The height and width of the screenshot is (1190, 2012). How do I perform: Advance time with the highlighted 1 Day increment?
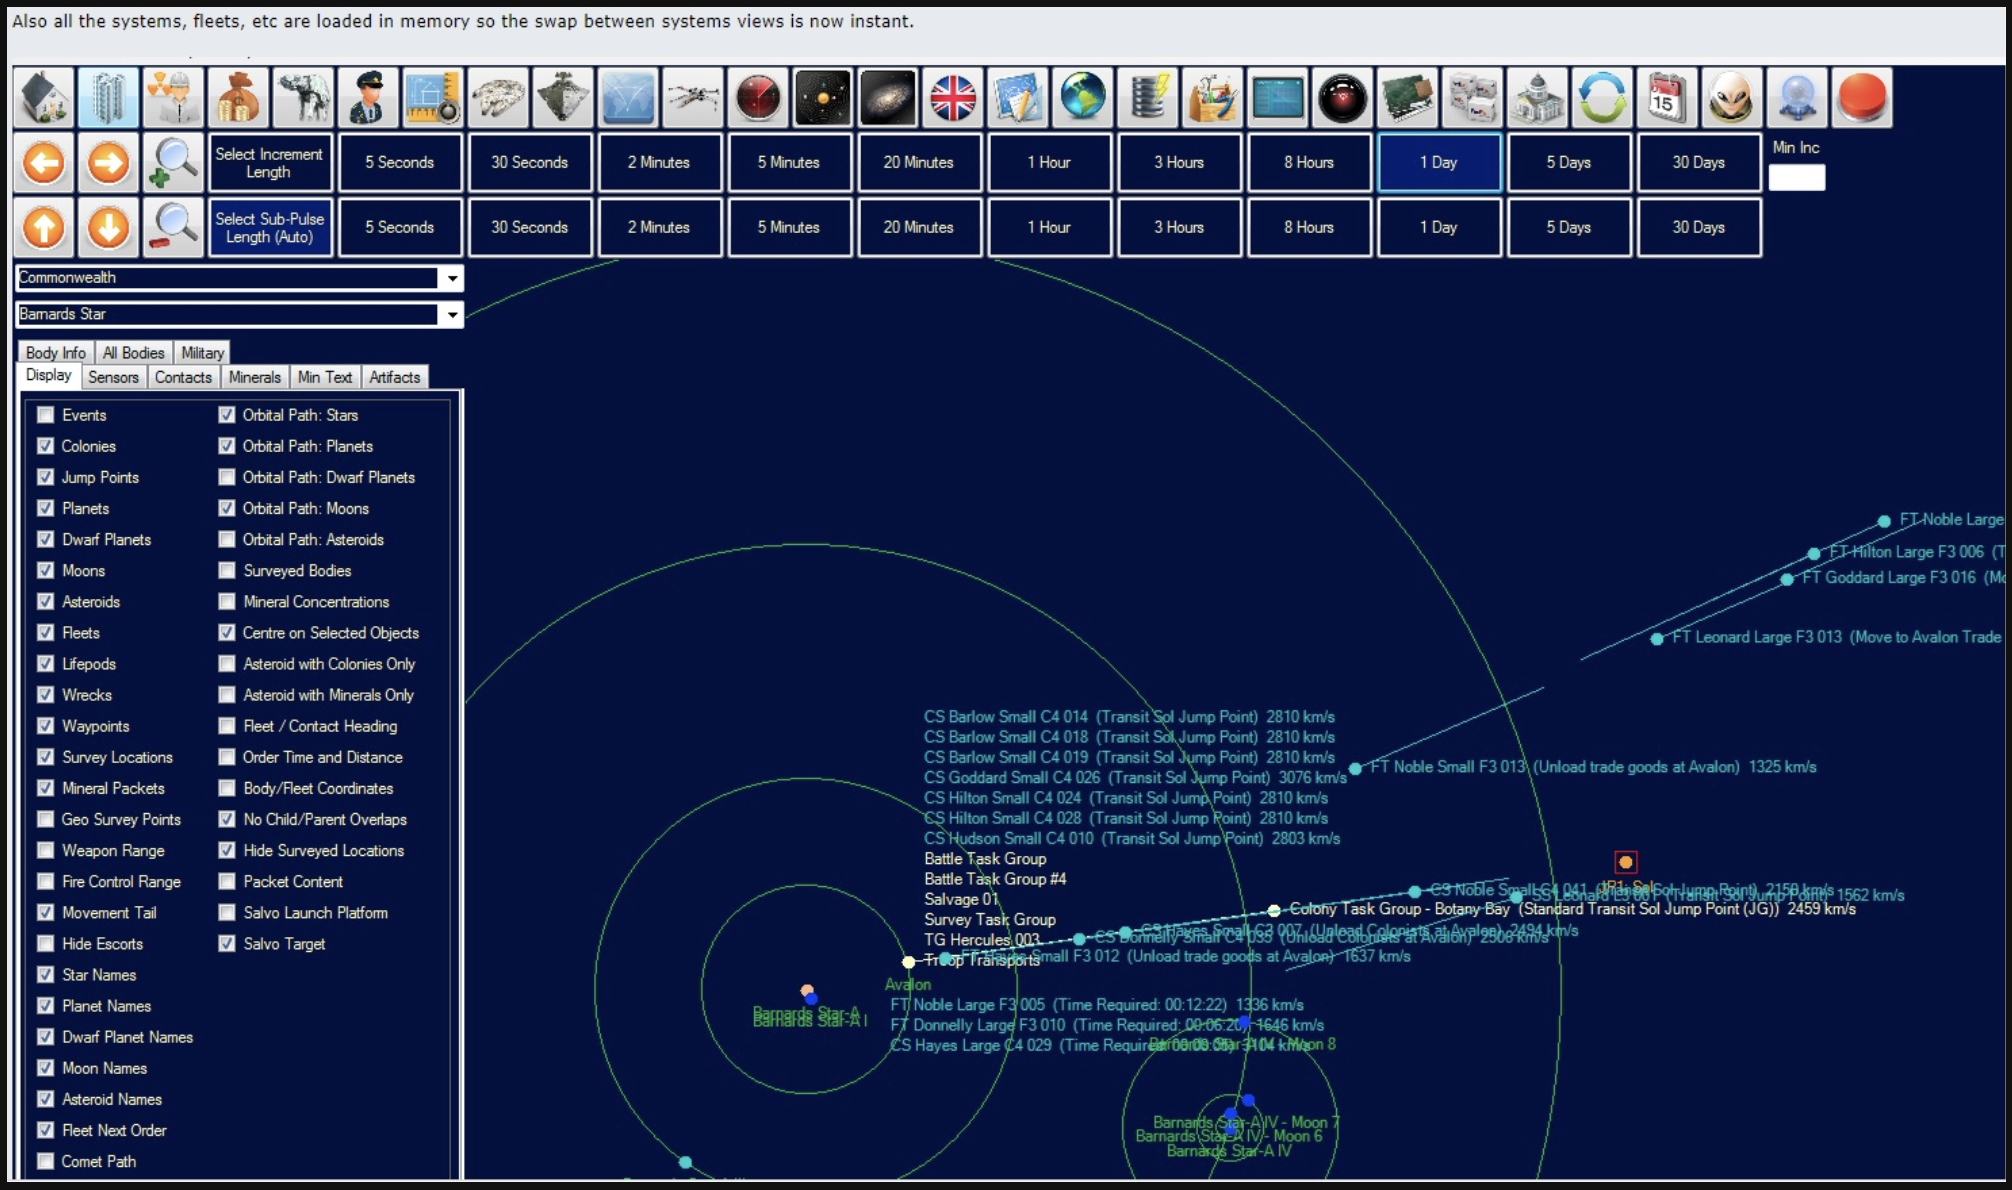click(1439, 162)
